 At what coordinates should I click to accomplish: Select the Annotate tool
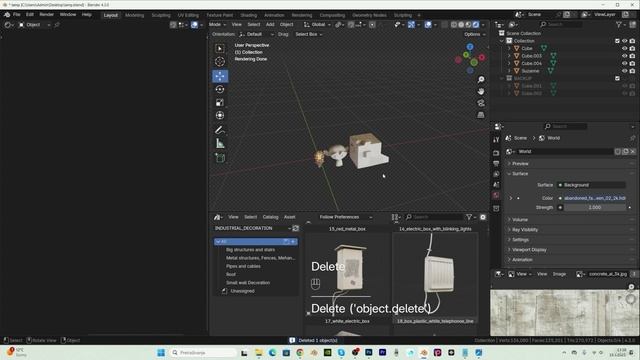pos(220,130)
